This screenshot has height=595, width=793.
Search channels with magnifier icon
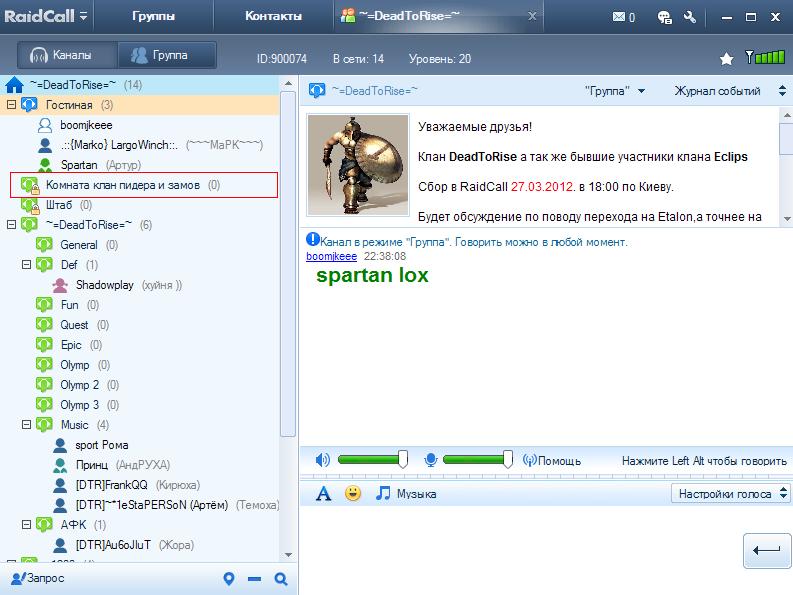pos(281,579)
